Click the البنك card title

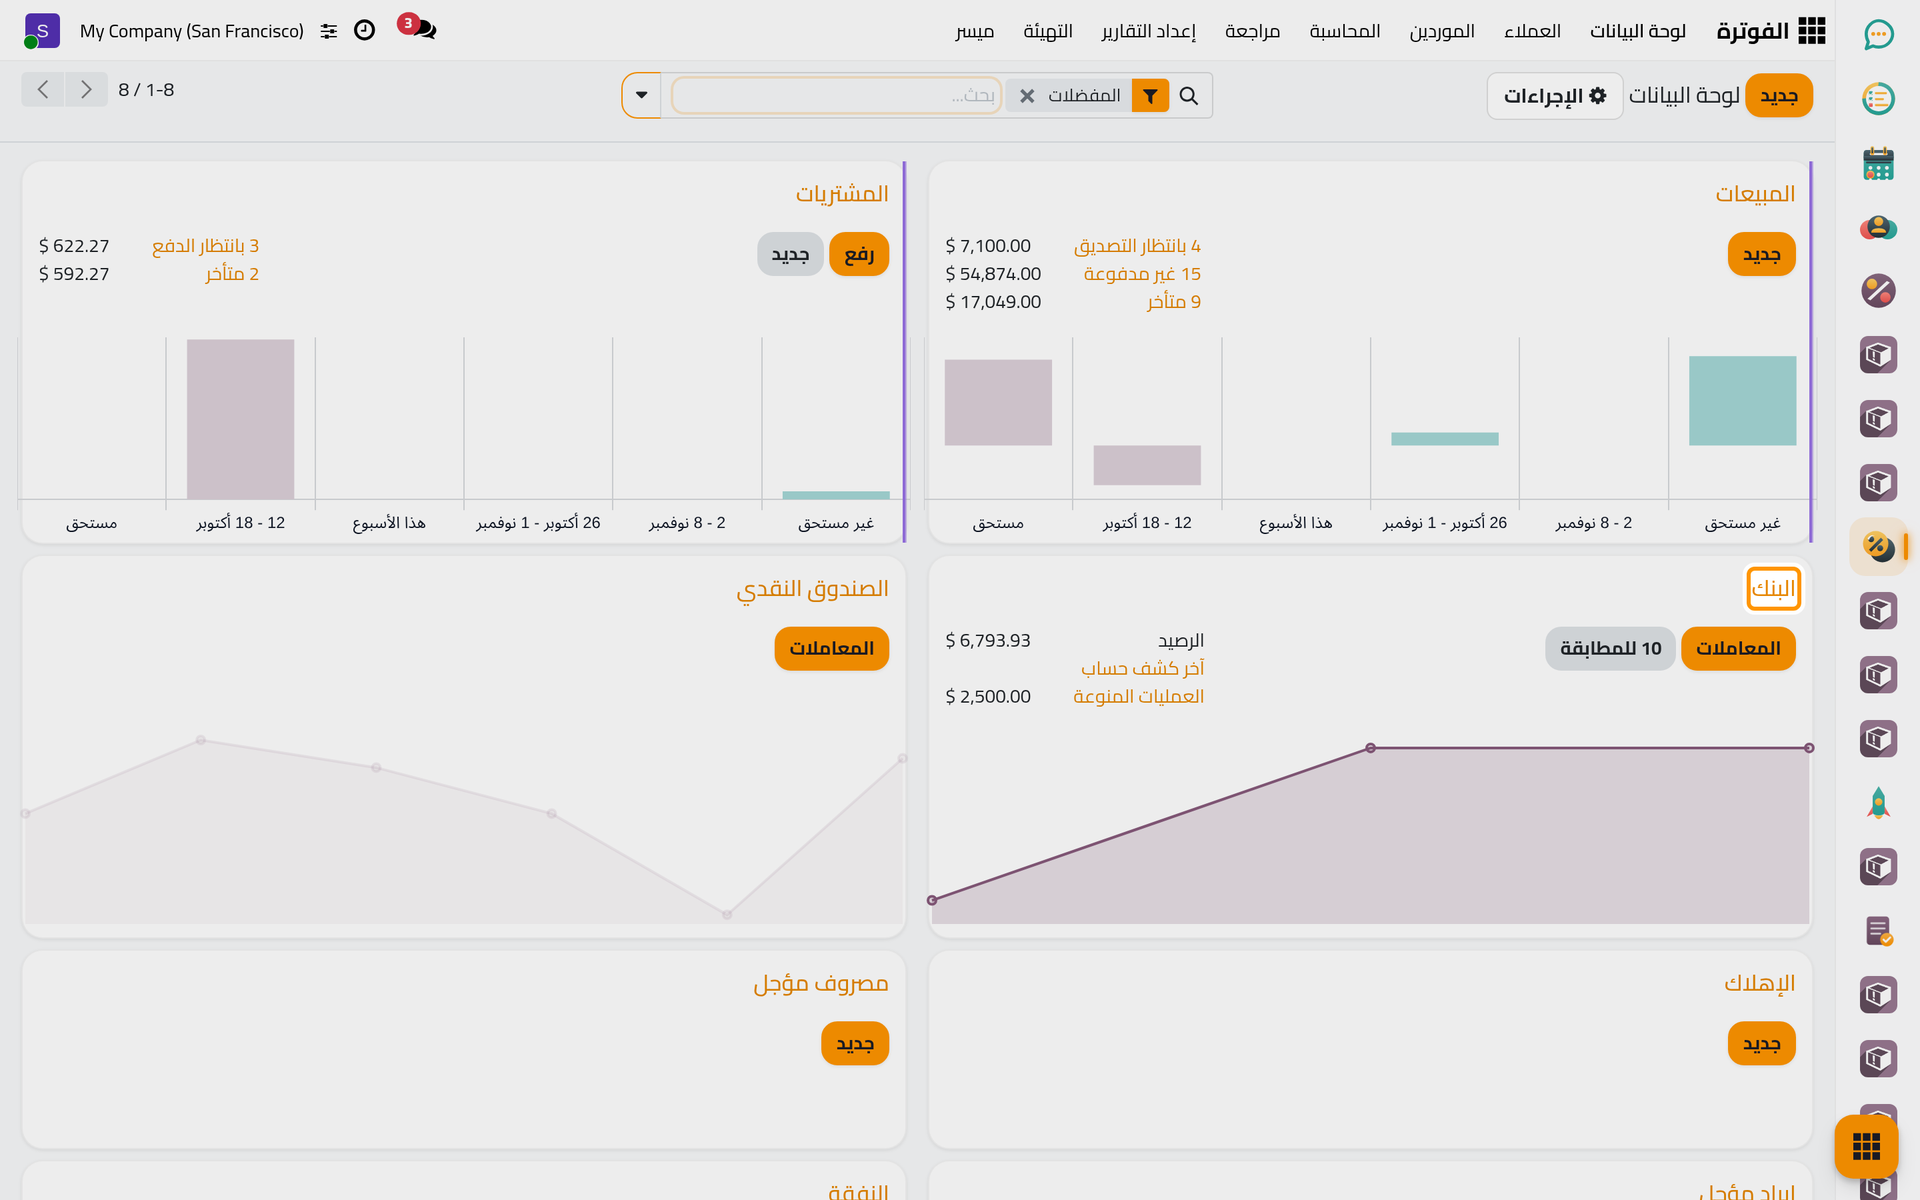click(1773, 589)
